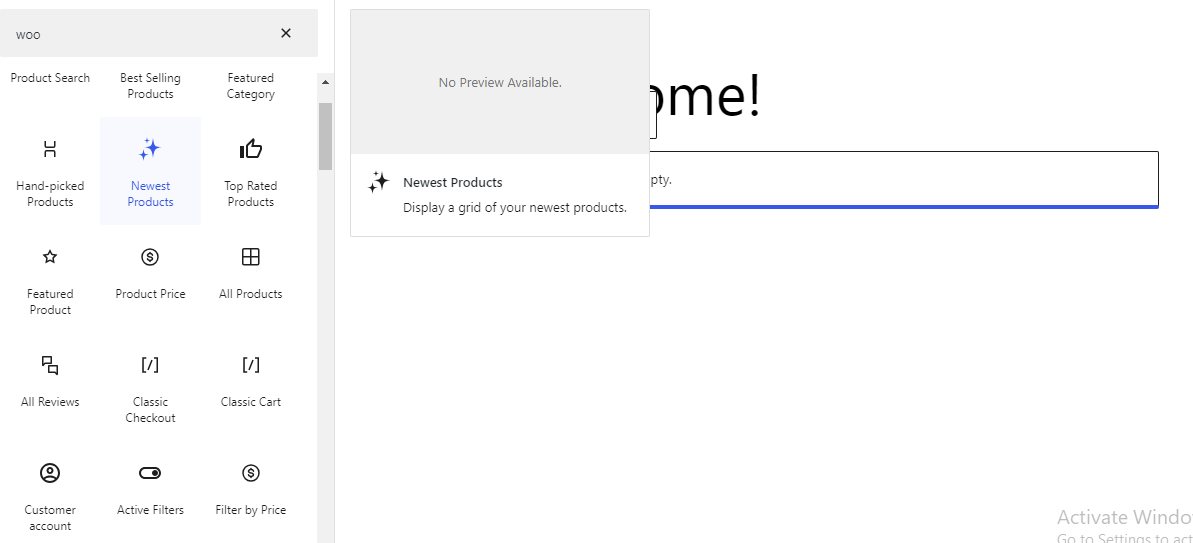The width and height of the screenshot is (1193, 543).
Task: Choose the Featured Product star icon
Action: click(x=50, y=257)
